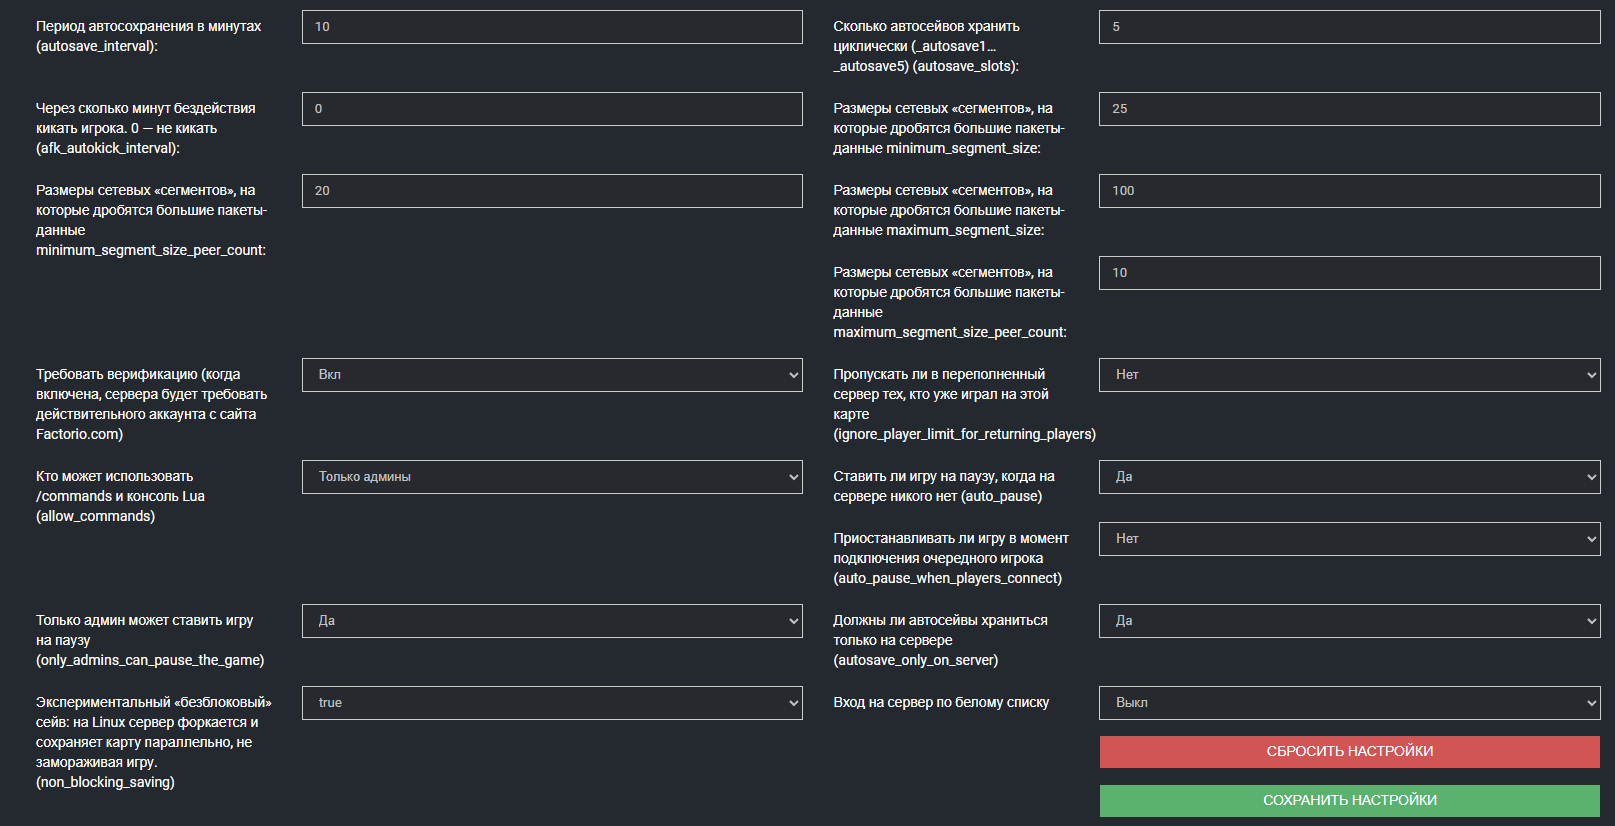Click the maximum_segment_size_peer_count input field
This screenshot has width=1615, height=826.
1348,273
